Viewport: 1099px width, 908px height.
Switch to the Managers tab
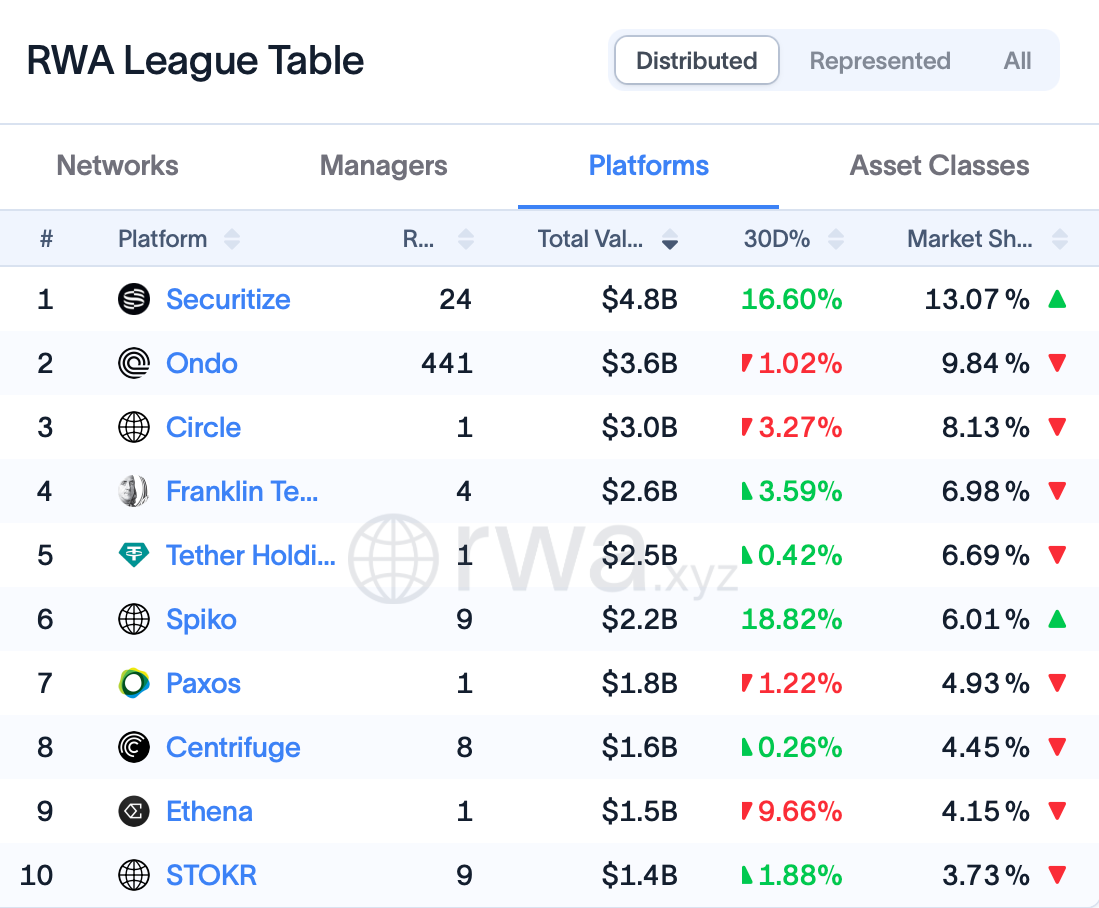point(383,165)
